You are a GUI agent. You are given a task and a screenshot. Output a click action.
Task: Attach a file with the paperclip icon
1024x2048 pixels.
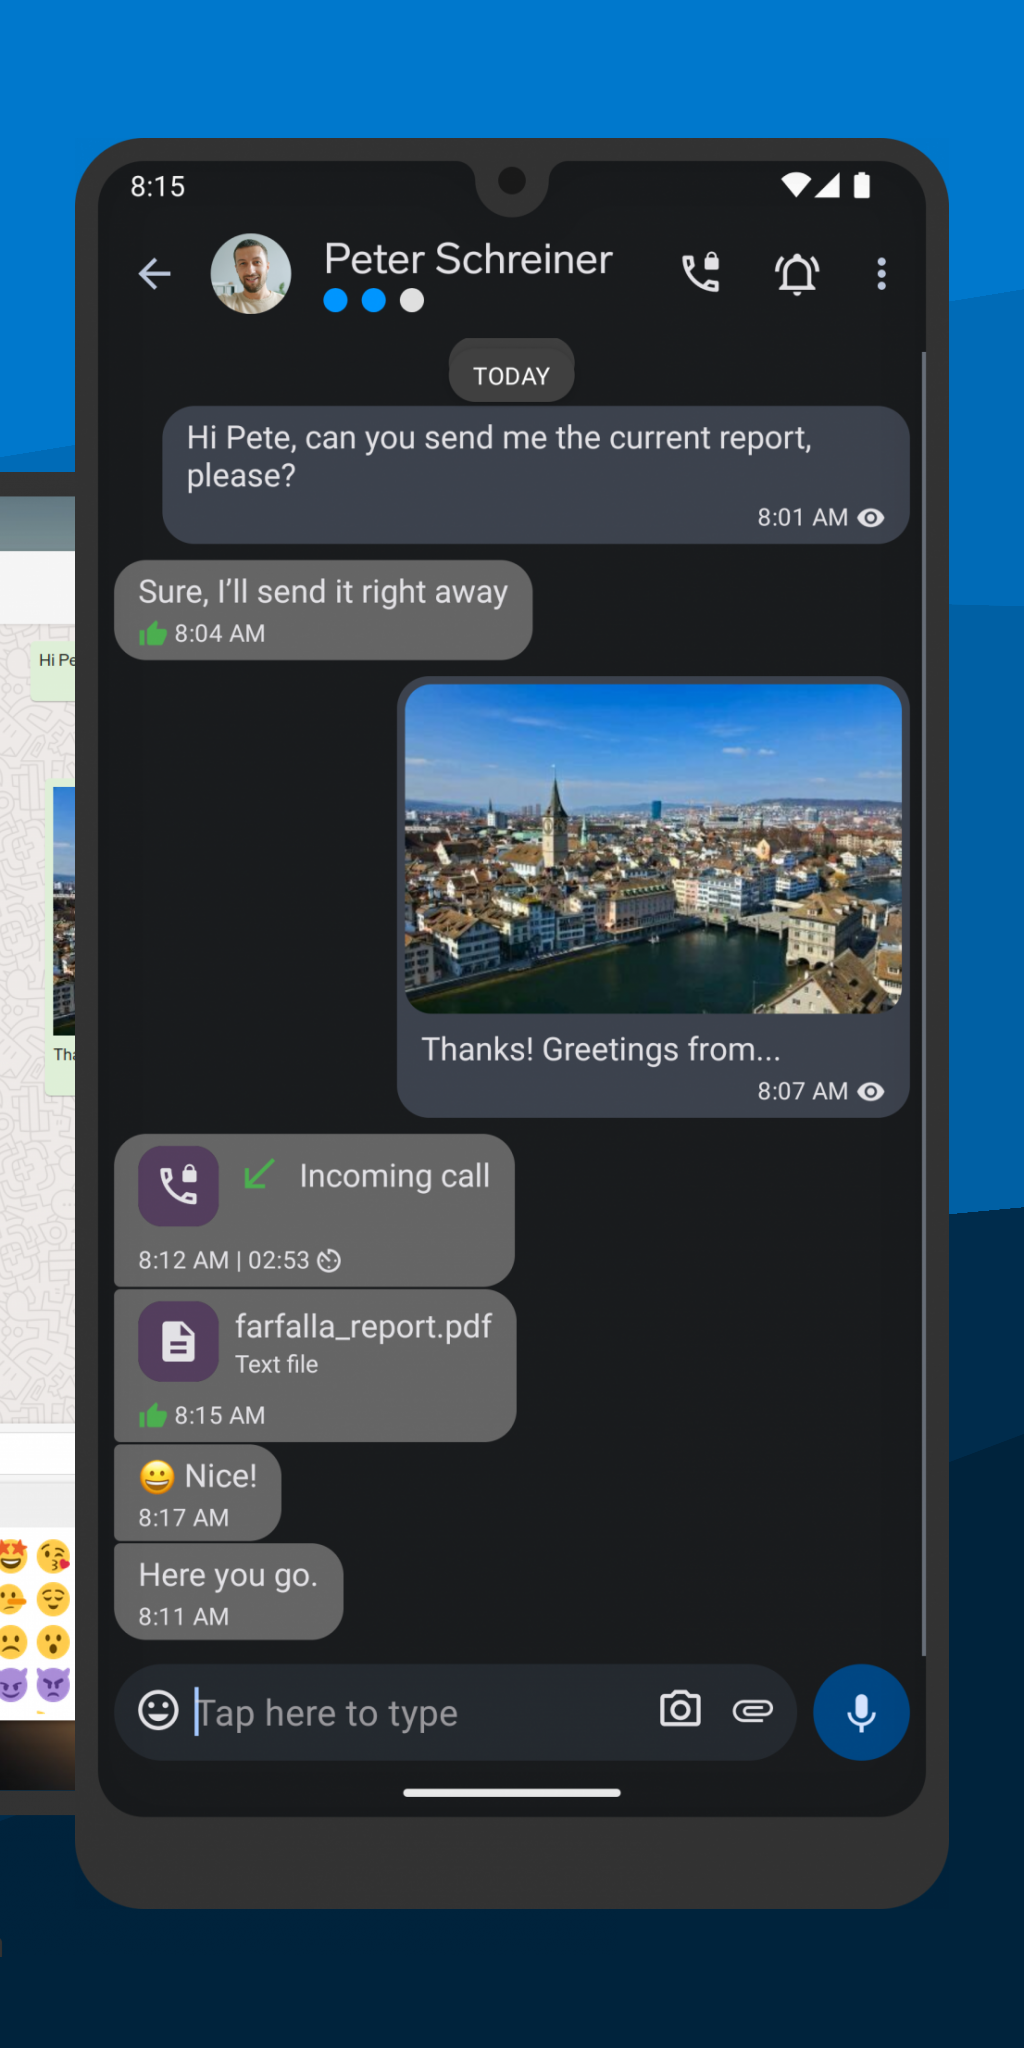tap(753, 1711)
